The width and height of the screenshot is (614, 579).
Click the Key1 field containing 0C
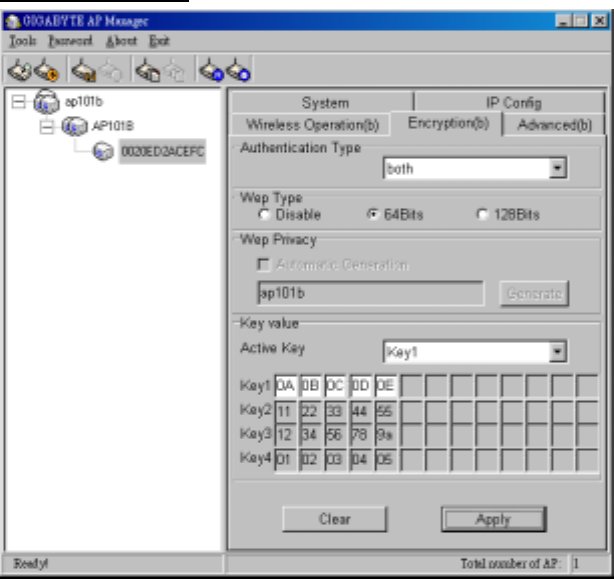(335, 386)
